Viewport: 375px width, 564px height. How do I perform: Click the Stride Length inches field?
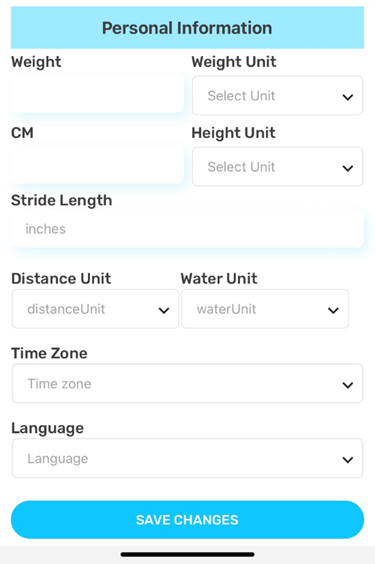[x=187, y=229]
